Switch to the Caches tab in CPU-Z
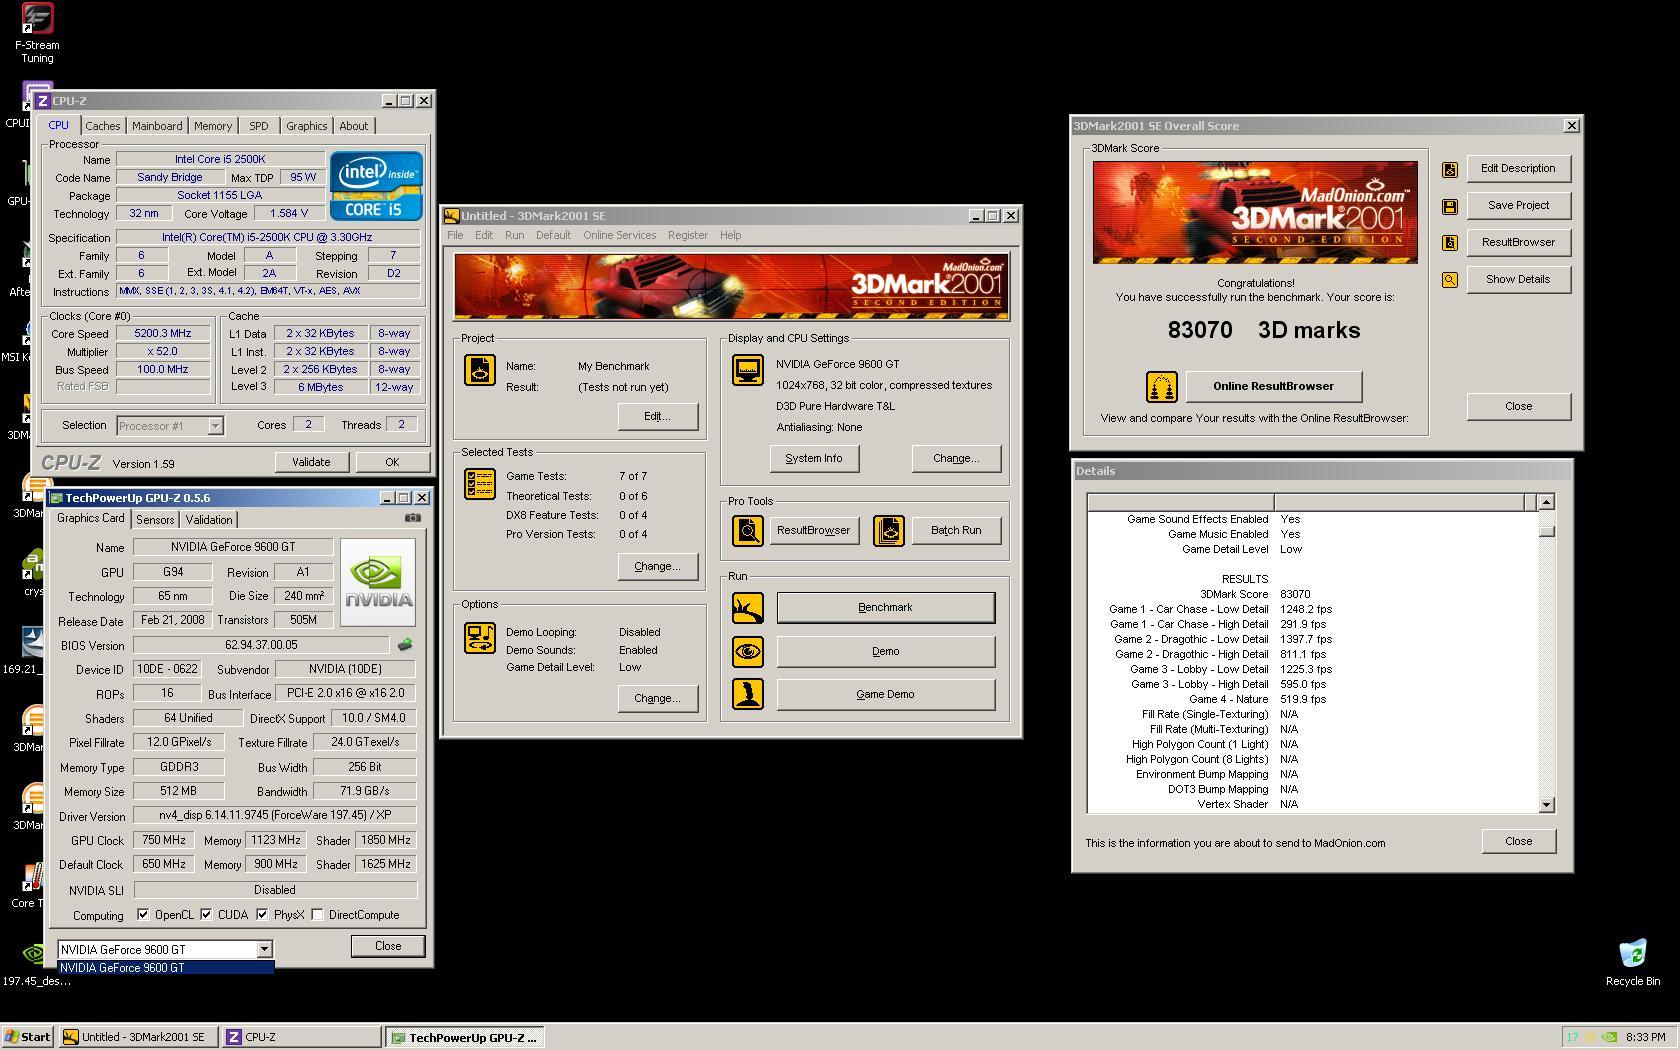This screenshot has width=1680, height=1050. (102, 126)
